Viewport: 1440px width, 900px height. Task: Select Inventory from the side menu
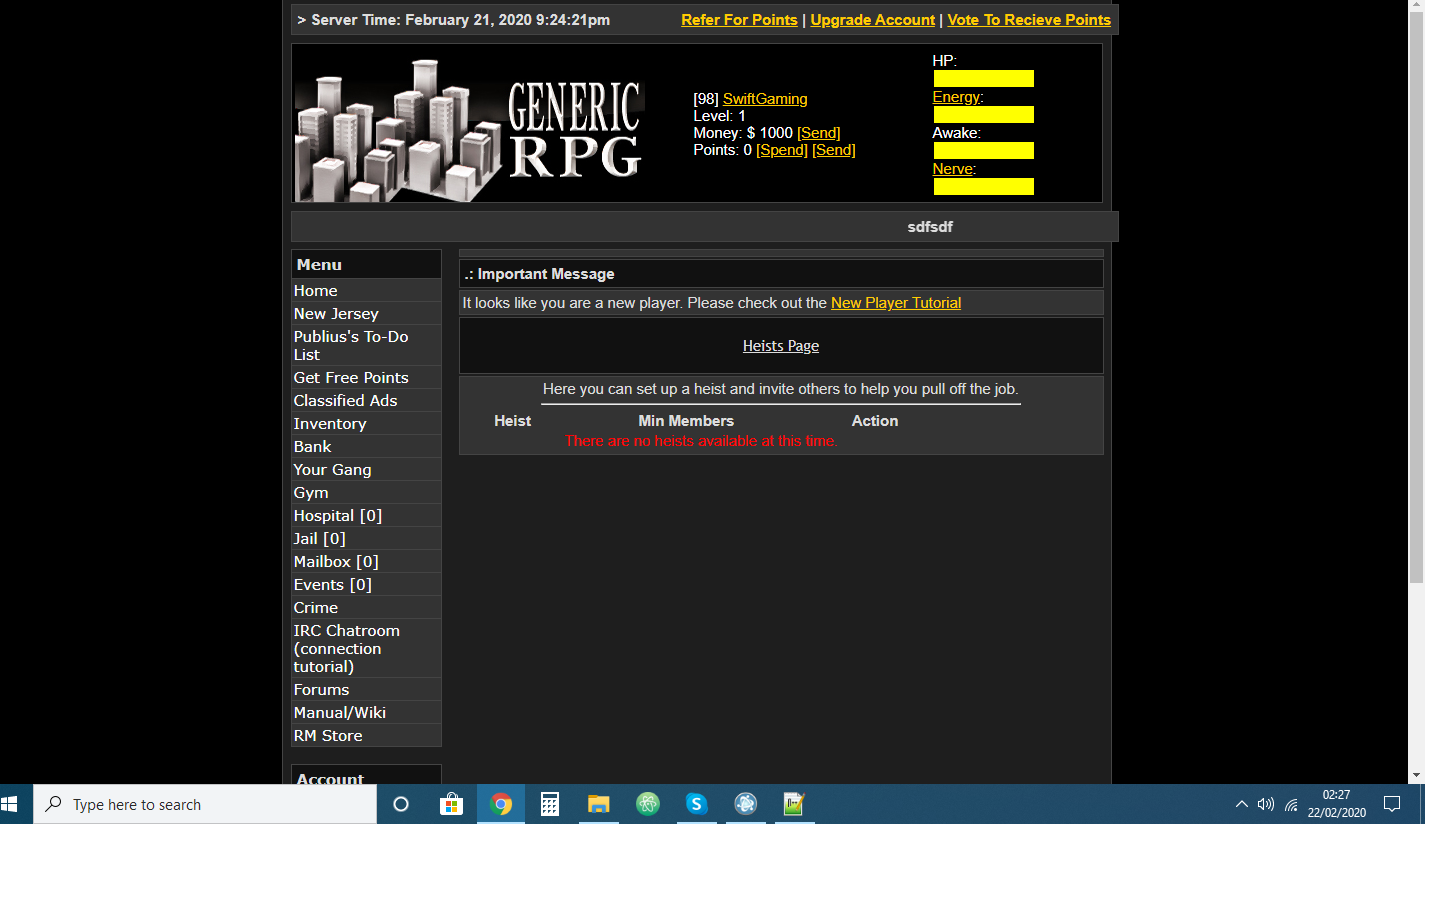[330, 424]
